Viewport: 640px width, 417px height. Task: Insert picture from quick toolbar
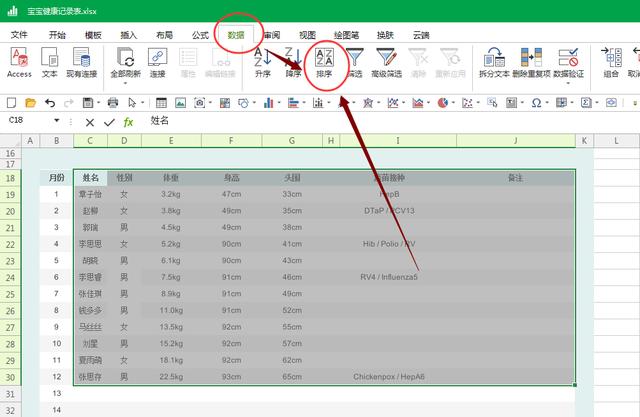click(x=180, y=102)
